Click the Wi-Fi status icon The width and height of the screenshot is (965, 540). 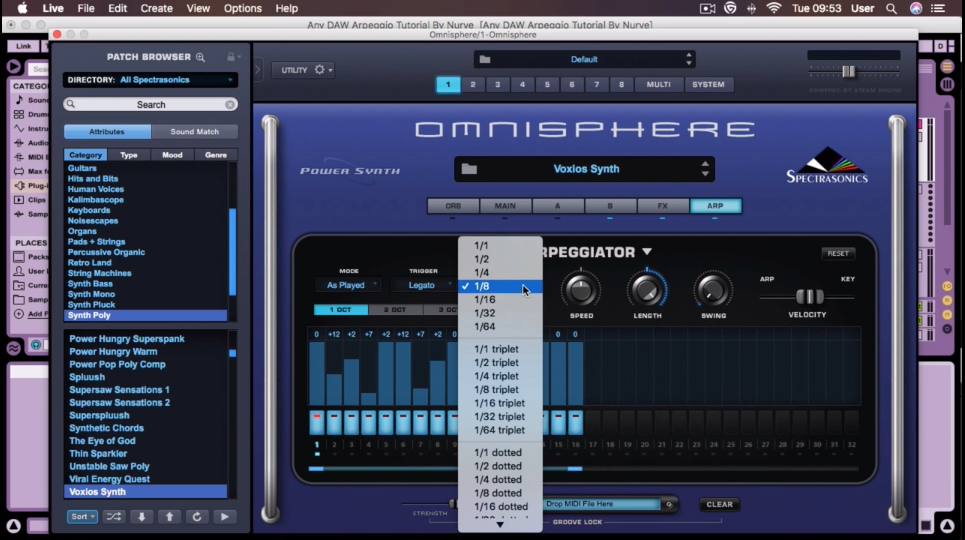point(774,8)
